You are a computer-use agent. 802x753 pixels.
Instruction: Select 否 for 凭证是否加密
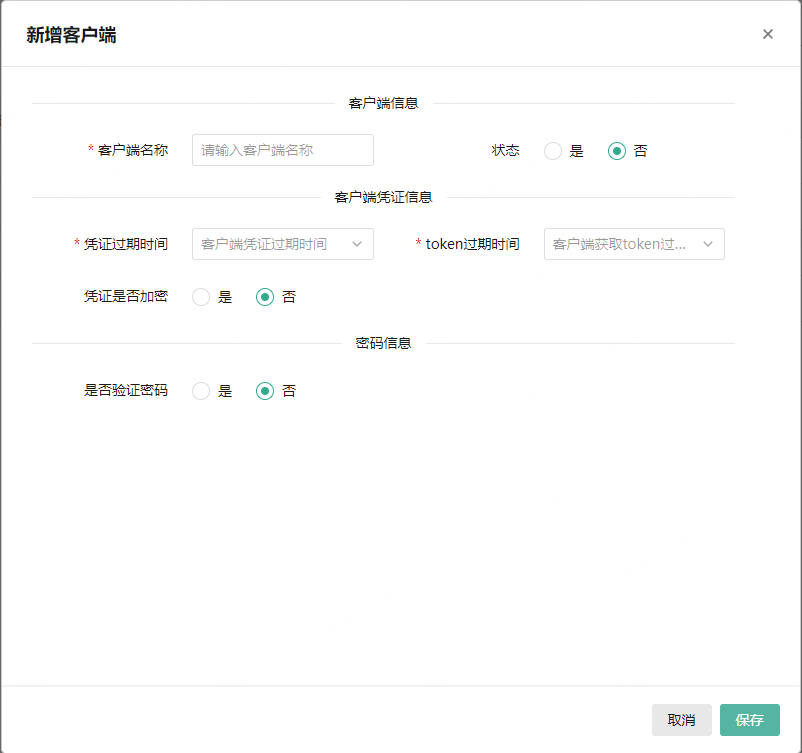click(263, 297)
